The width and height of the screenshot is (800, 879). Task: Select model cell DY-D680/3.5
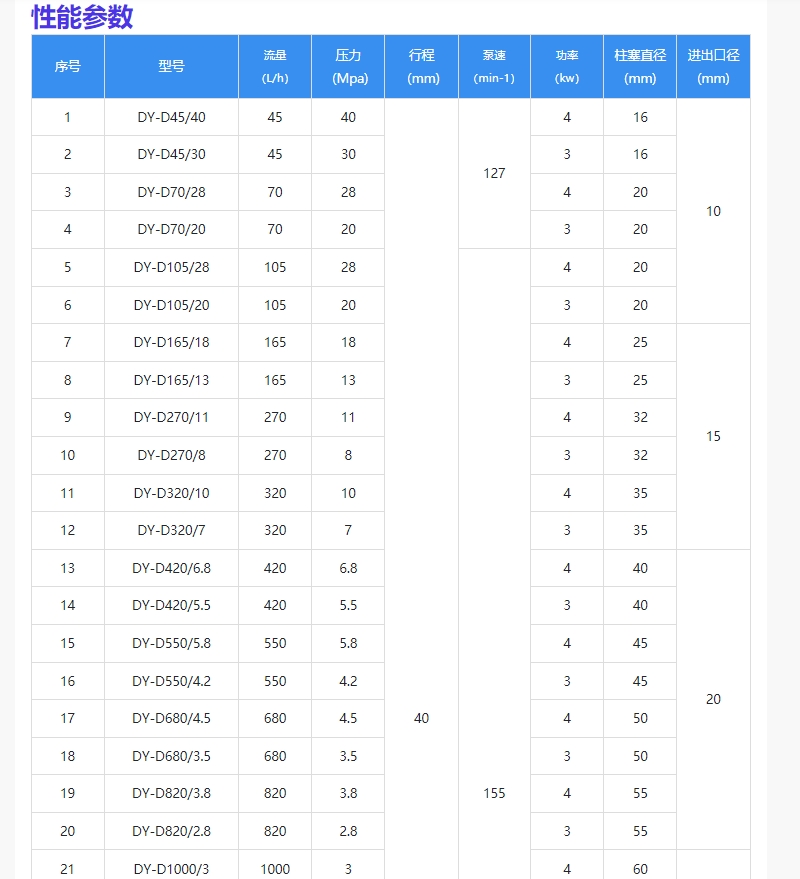[x=172, y=756]
